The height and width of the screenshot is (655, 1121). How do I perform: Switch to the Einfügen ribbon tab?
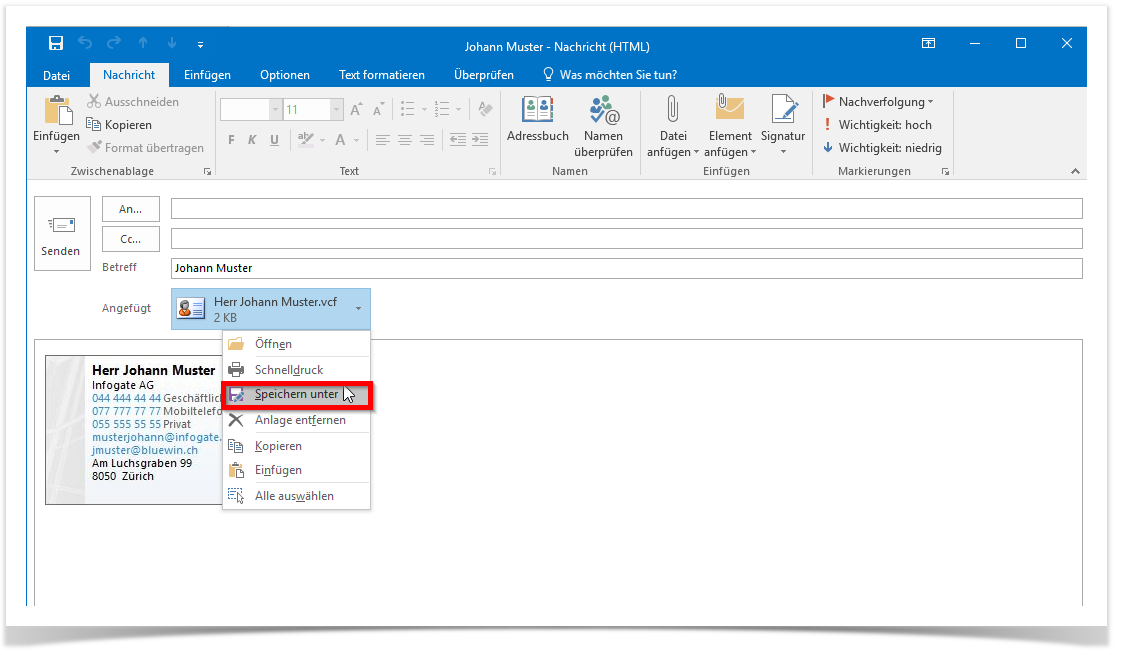click(207, 75)
